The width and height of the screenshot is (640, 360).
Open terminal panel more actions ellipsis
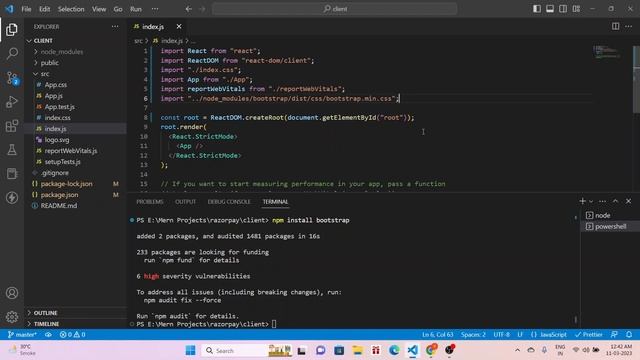(x=602, y=201)
